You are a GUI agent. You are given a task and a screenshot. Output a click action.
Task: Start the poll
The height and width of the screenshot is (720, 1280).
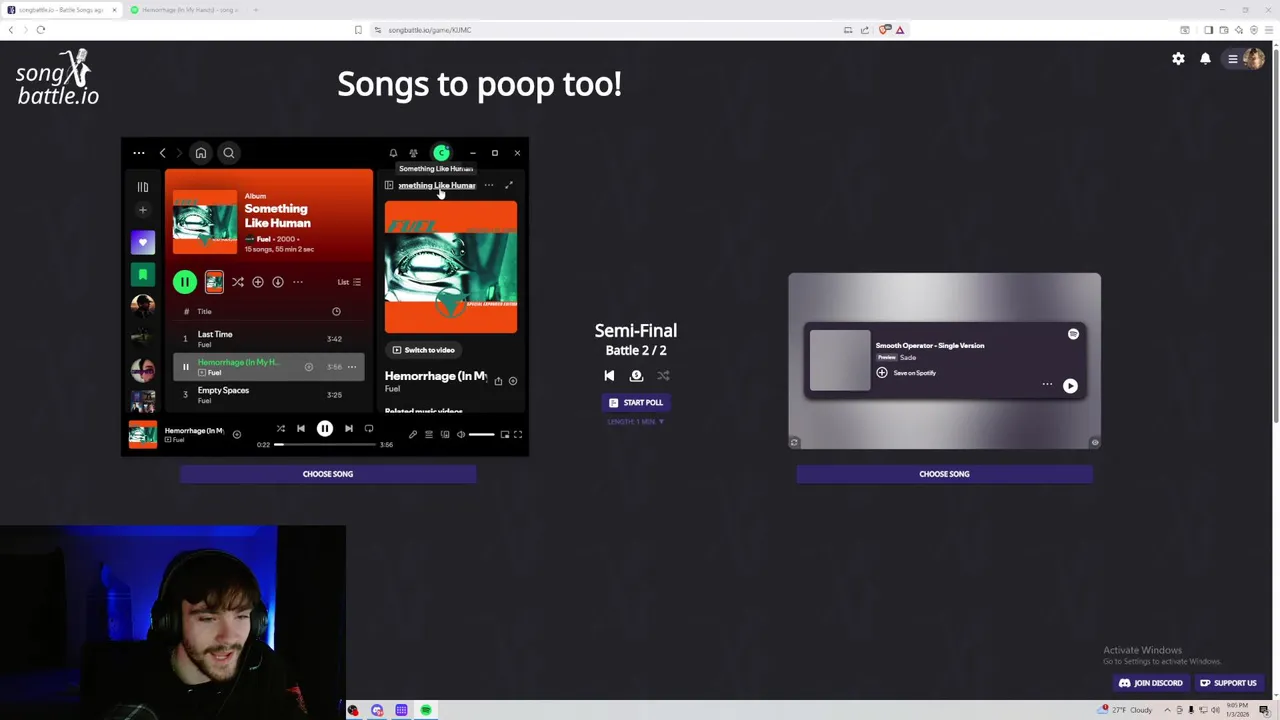pos(636,402)
